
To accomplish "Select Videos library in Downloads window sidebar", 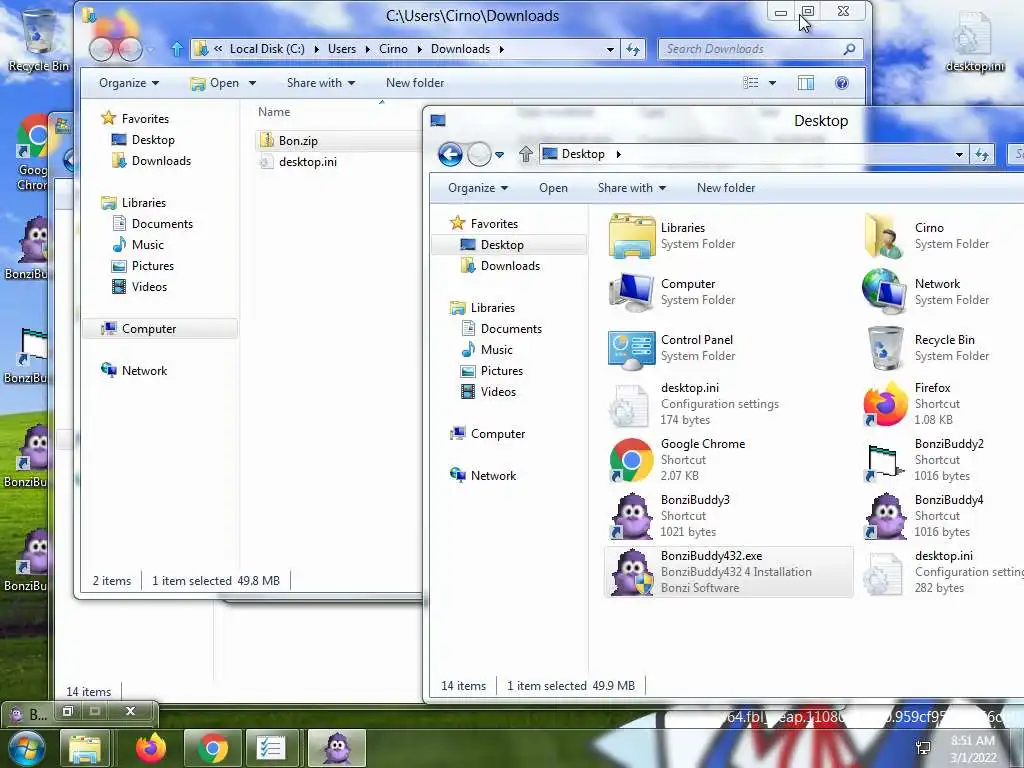I will coord(140,287).
